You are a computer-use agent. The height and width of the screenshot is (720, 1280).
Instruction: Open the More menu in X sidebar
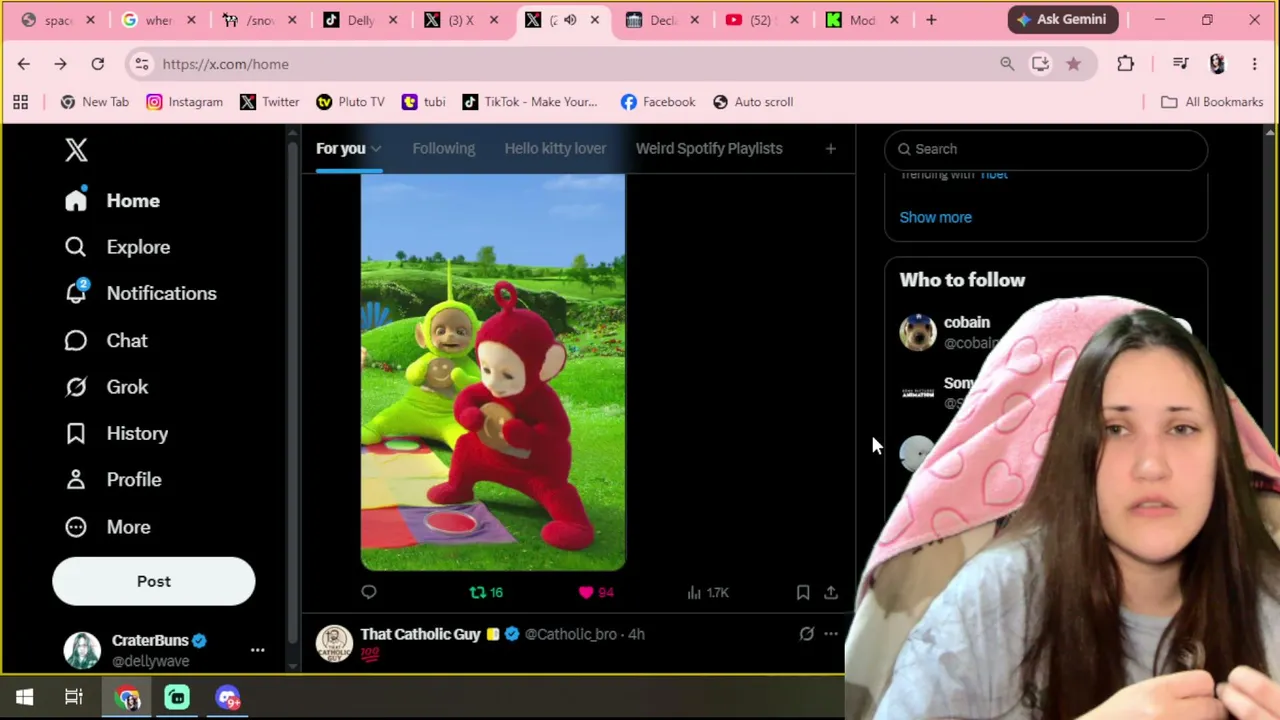(x=107, y=527)
